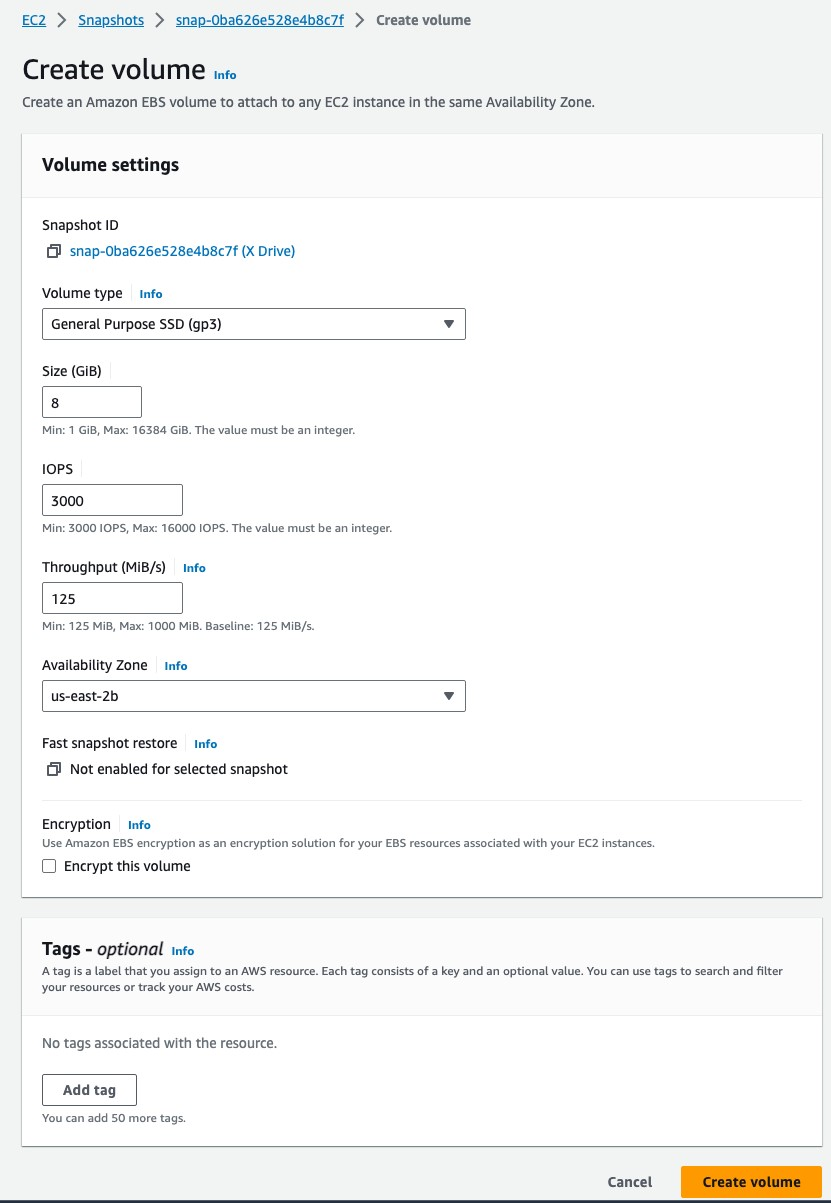Cancel volume creation
The image size is (831, 1203).
(630, 1182)
